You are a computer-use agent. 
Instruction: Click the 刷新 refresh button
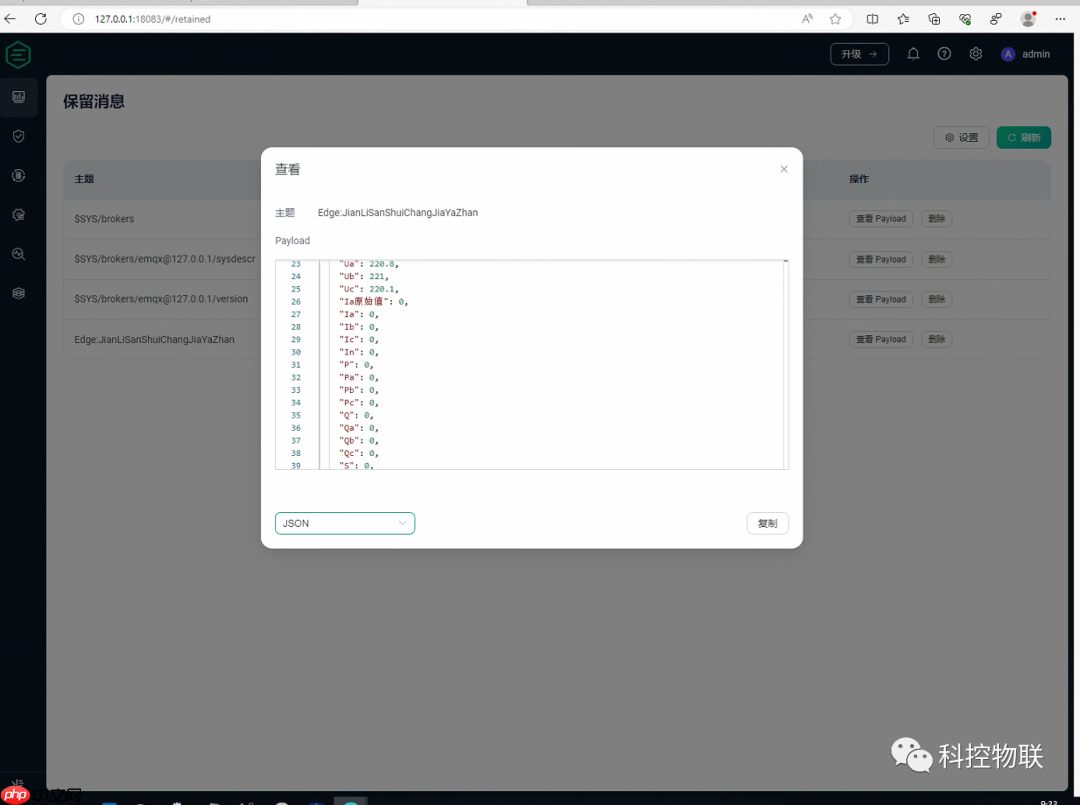[1024, 138]
